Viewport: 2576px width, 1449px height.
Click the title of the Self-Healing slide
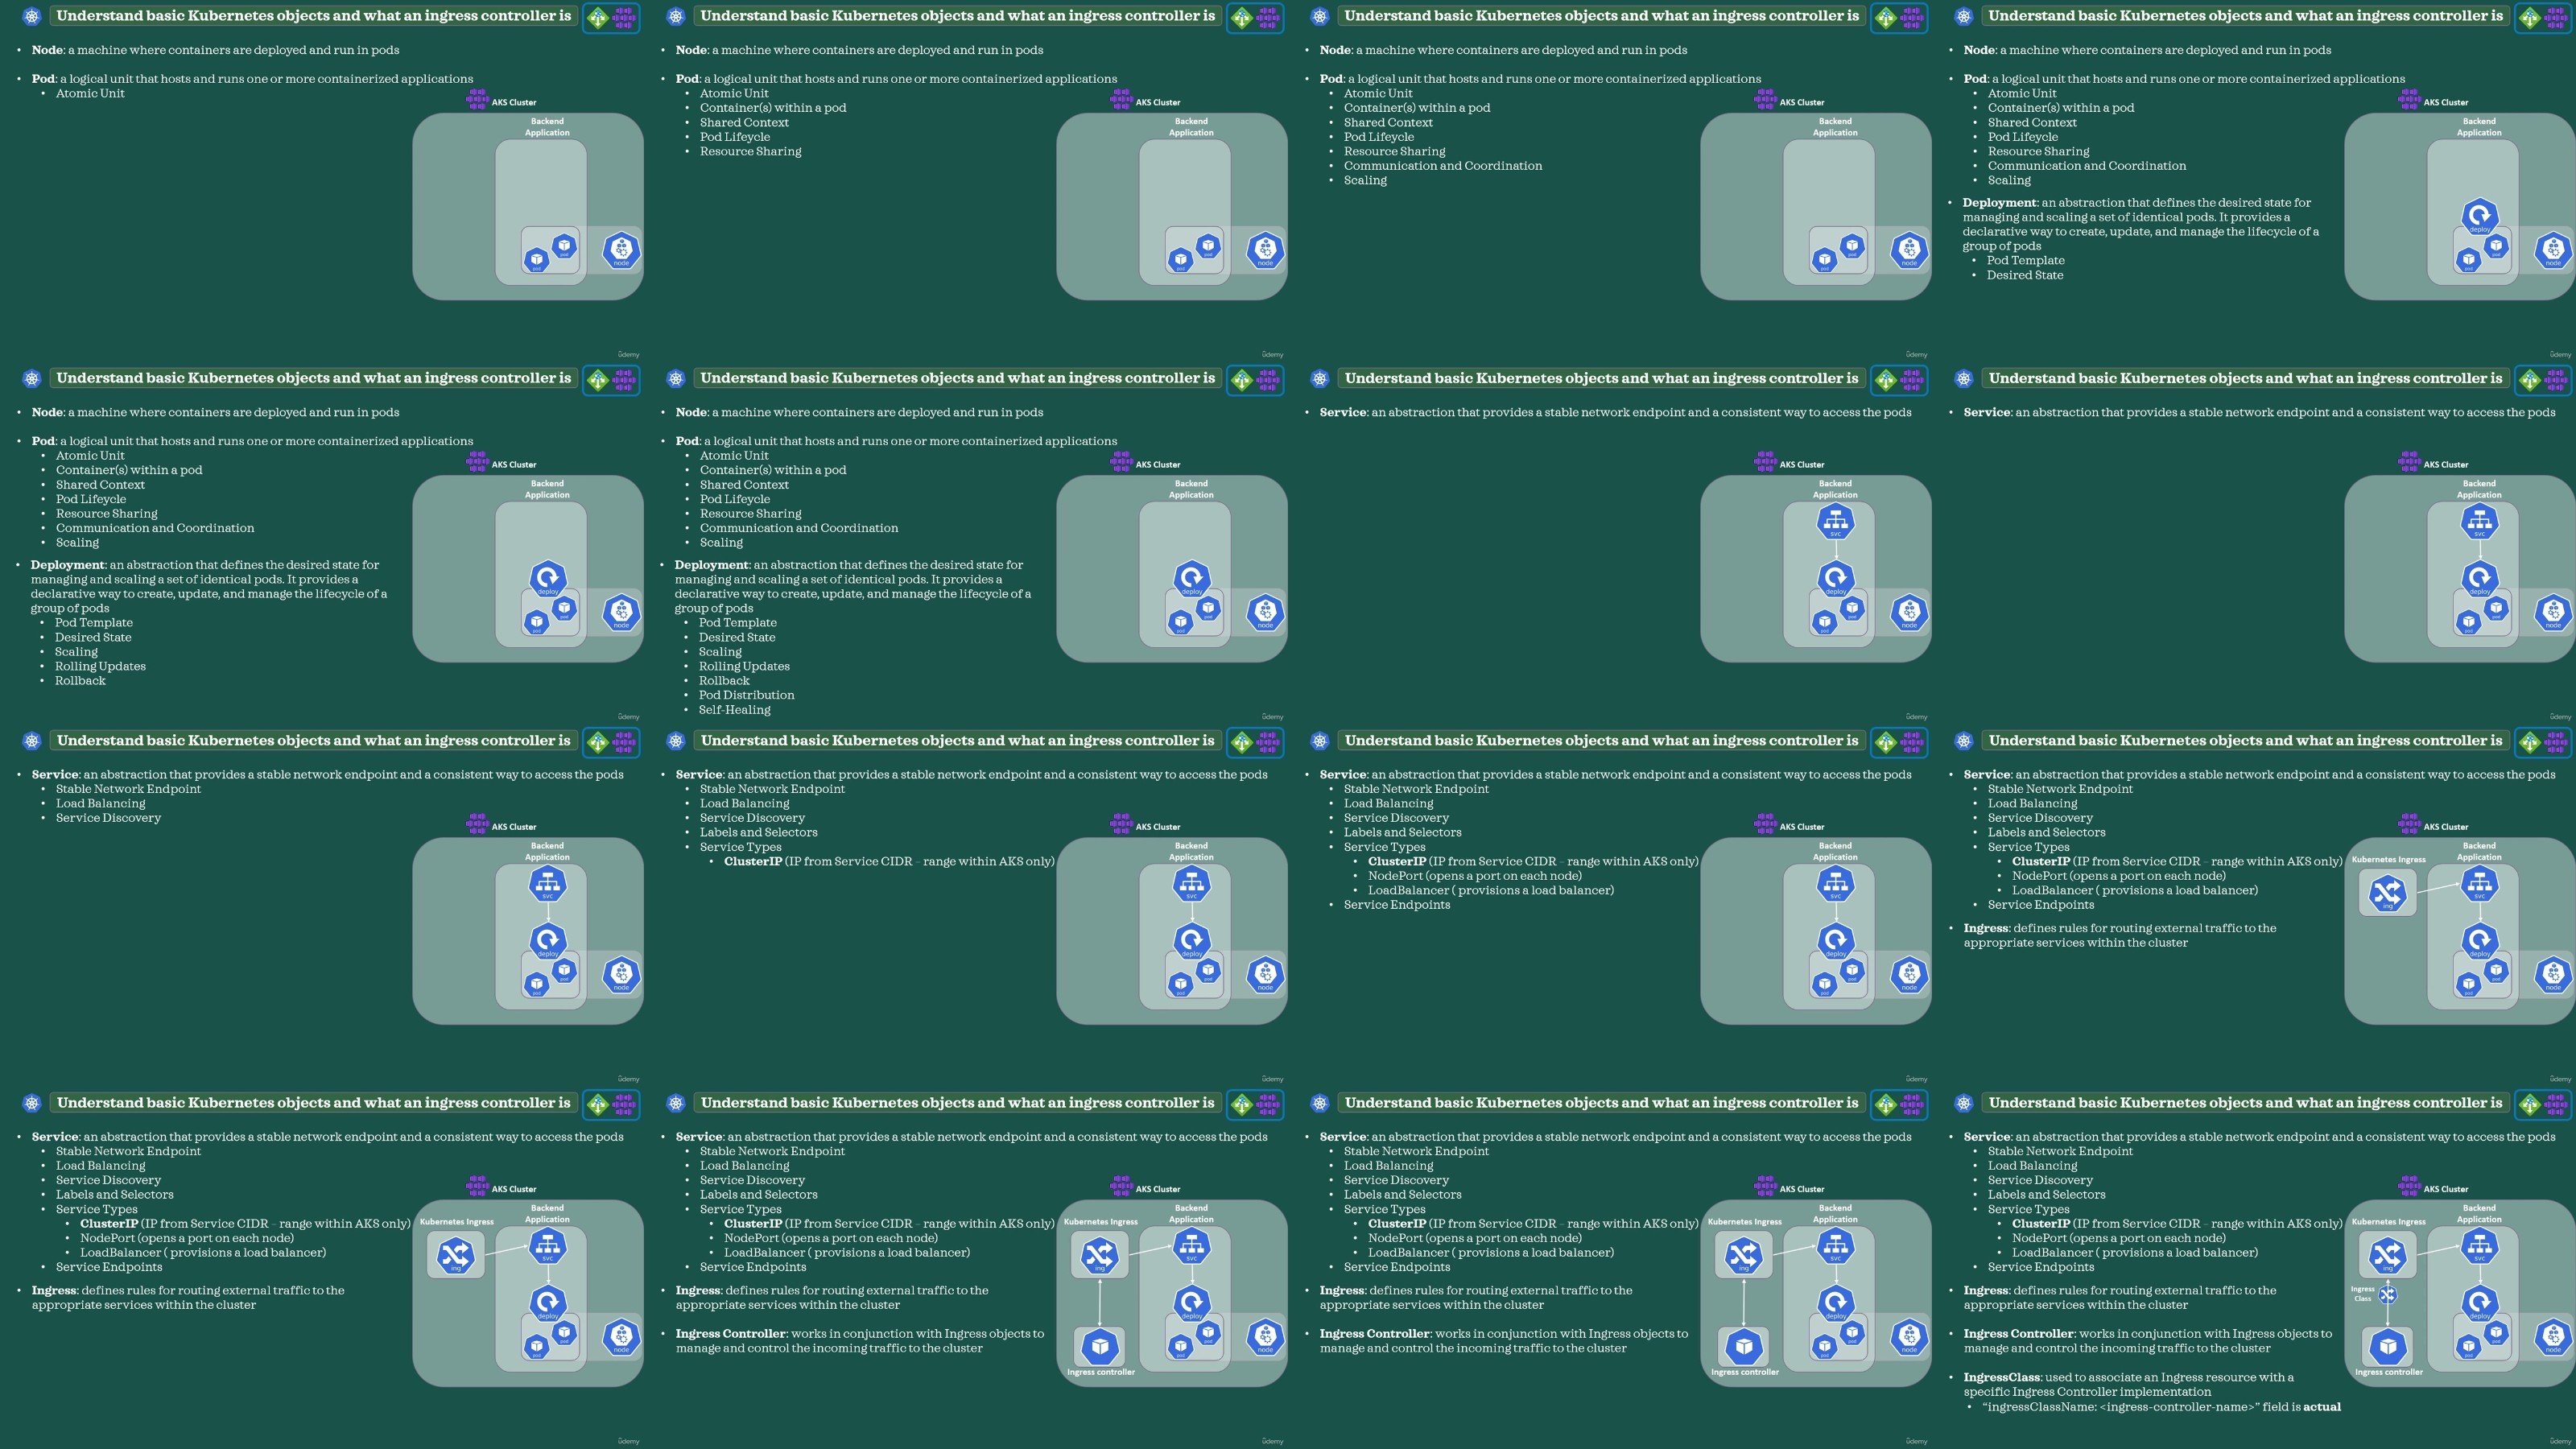click(x=957, y=378)
